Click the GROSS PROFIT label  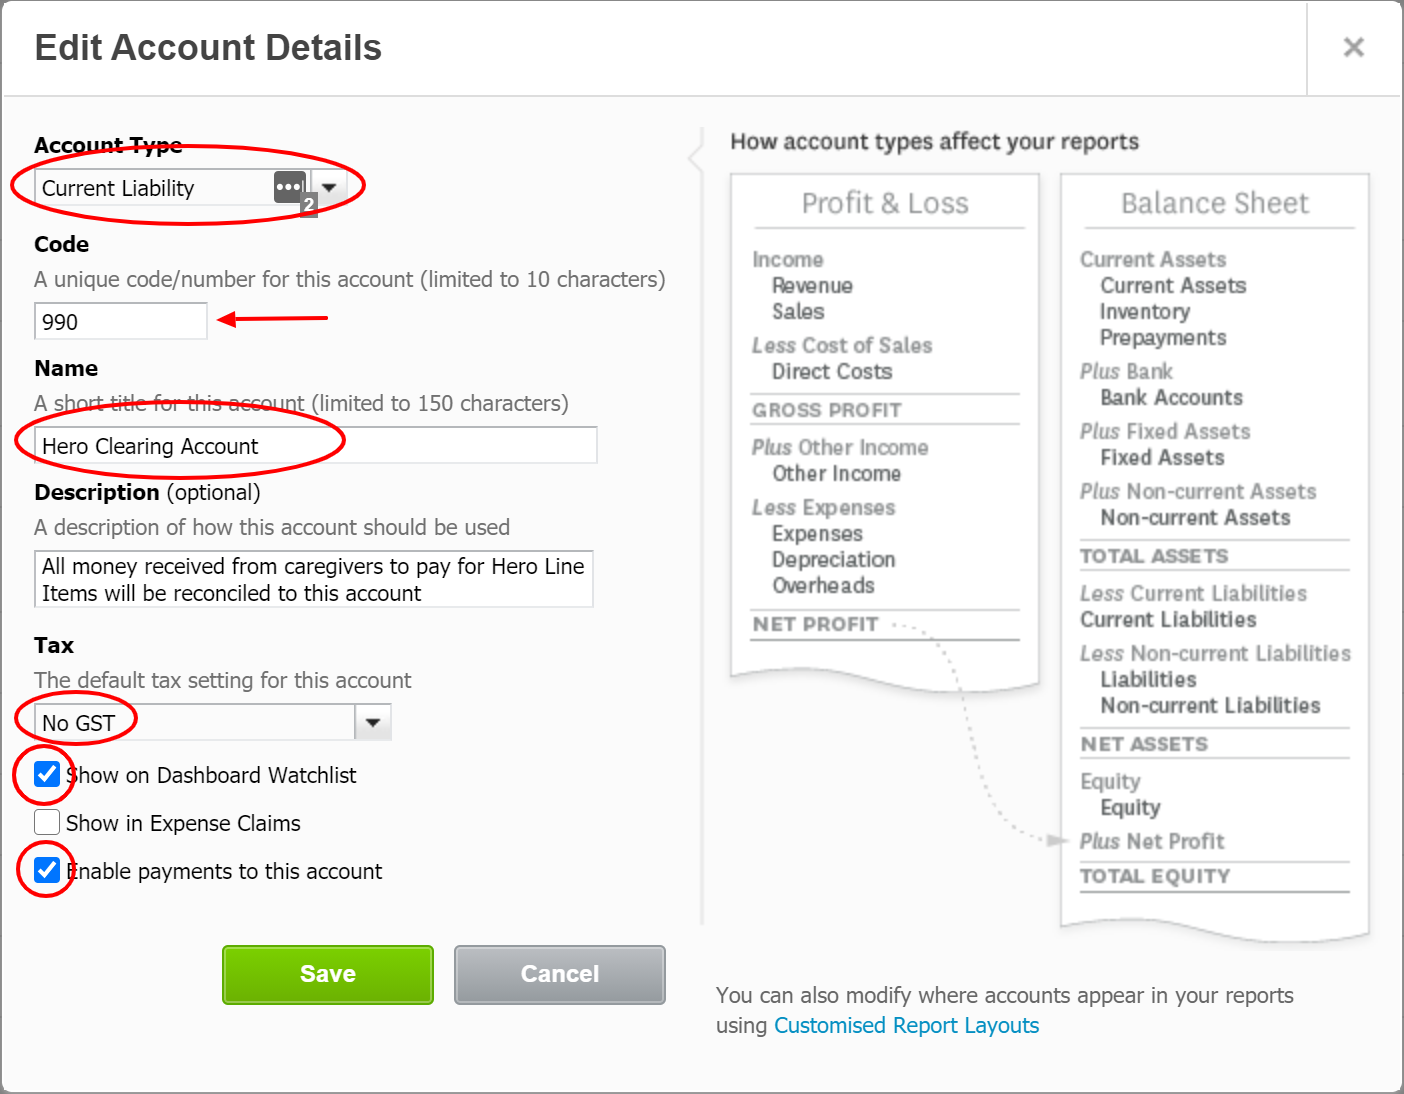[827, 410]
